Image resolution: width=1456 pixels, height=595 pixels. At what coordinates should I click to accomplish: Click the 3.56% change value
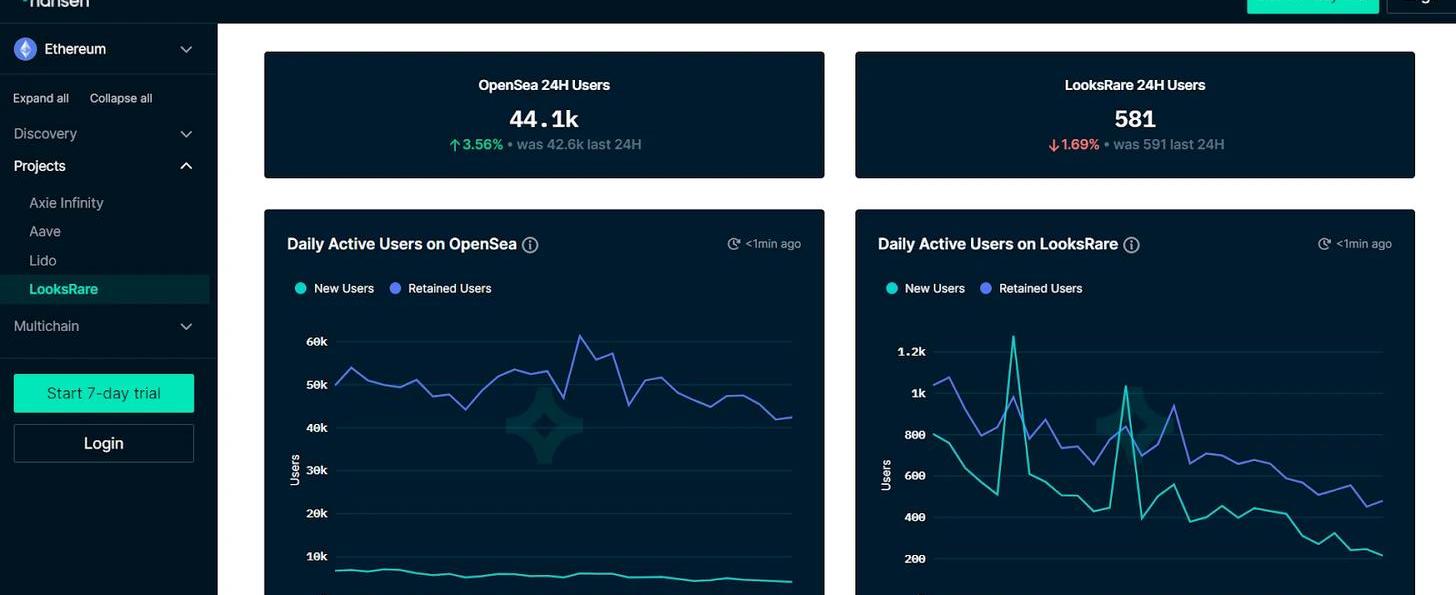click(x=483, y=145)
